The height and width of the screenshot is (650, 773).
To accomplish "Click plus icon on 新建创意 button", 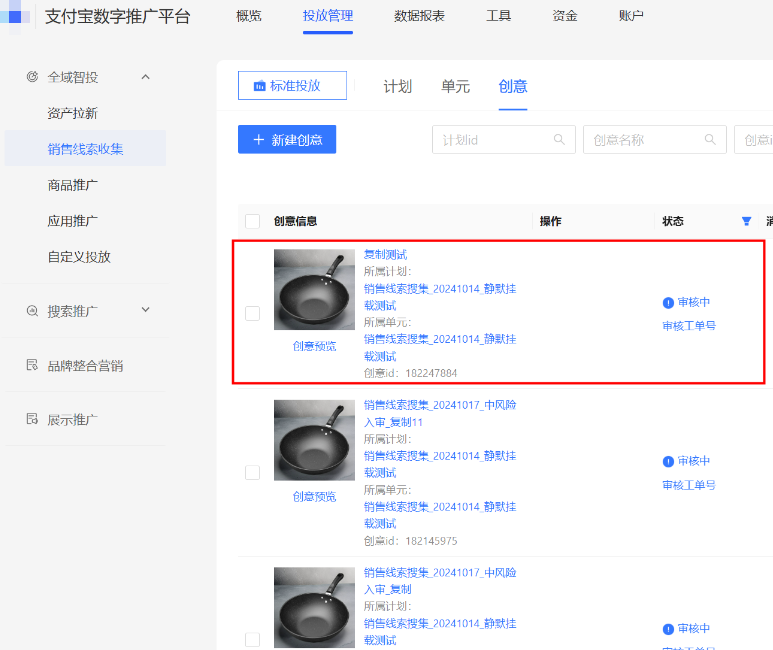I will click(x=259, y=140).
